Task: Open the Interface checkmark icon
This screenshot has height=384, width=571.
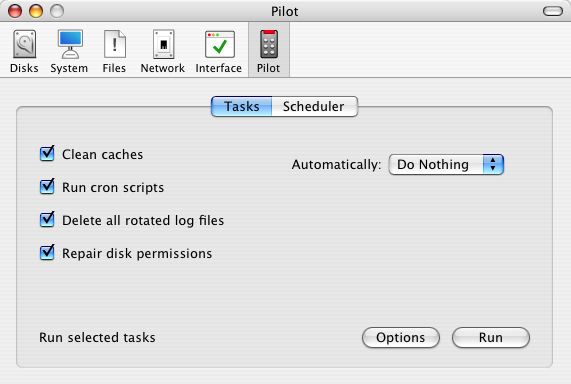Action: 220,44
